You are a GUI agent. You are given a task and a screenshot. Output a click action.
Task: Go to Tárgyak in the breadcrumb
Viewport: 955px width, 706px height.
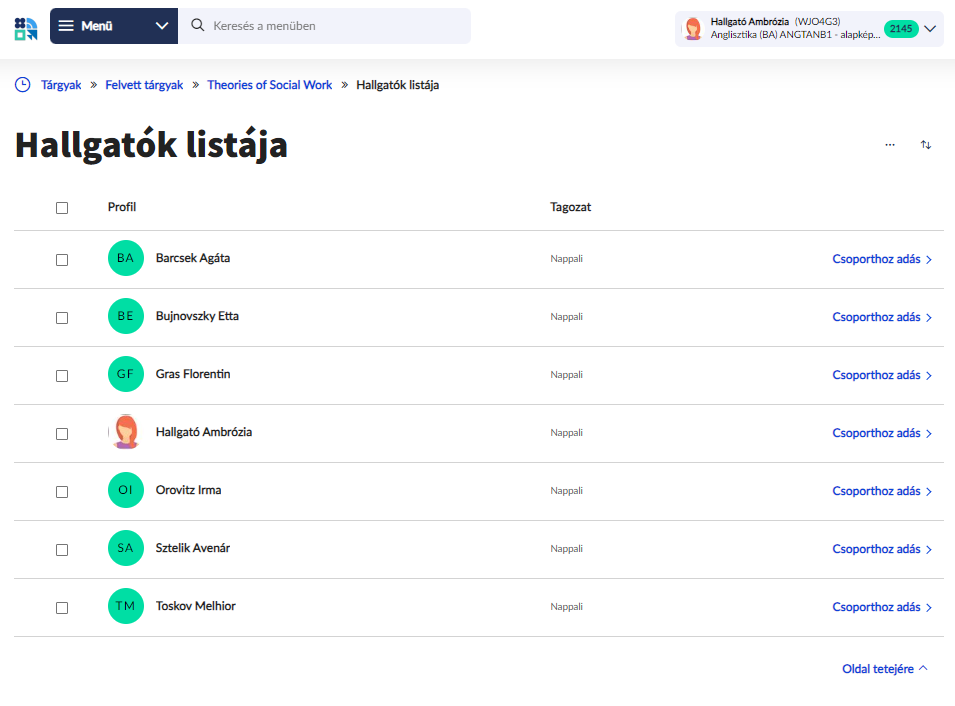tap(61, 85)
